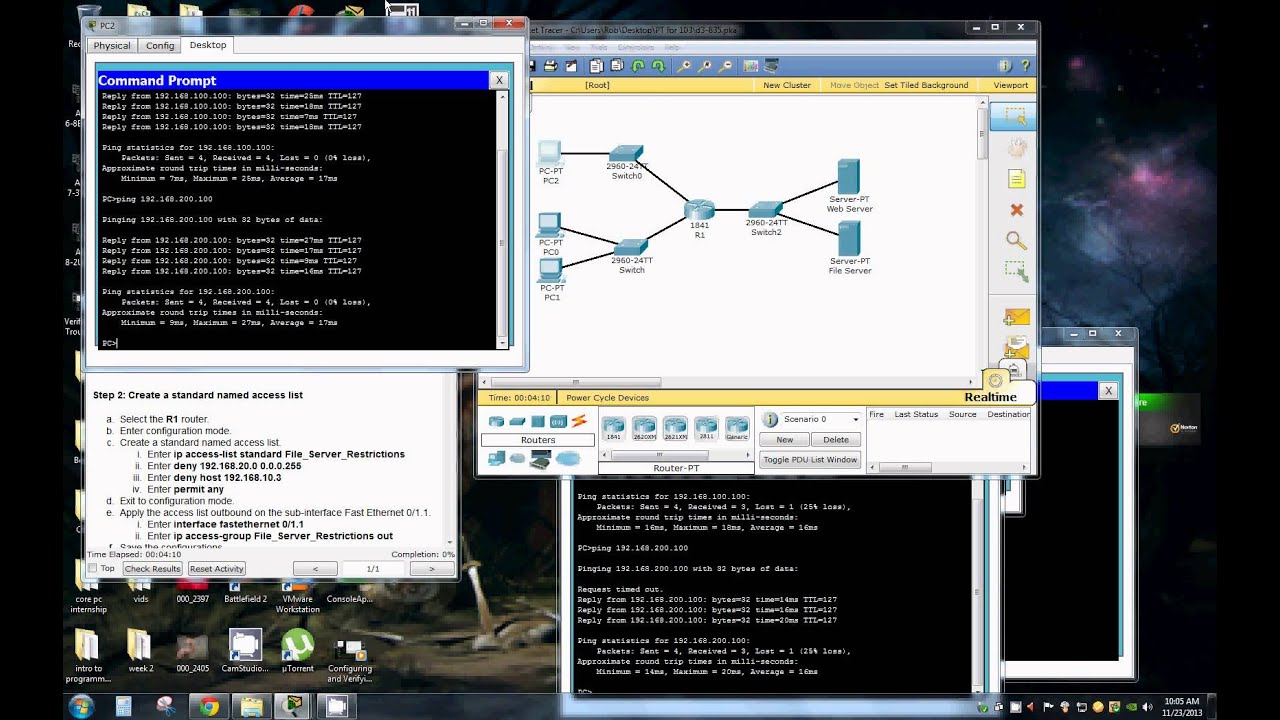Select the Web Server device on canvas
1280x720 pixels.
849,177
